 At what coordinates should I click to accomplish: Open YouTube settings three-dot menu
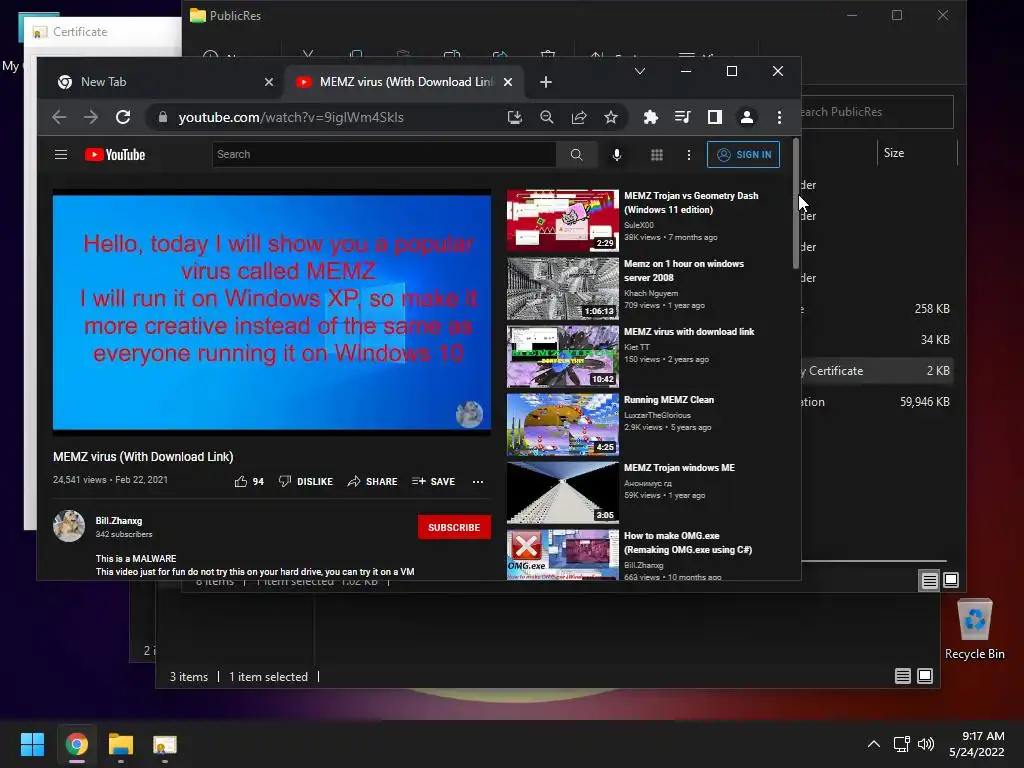pos(688,154)
